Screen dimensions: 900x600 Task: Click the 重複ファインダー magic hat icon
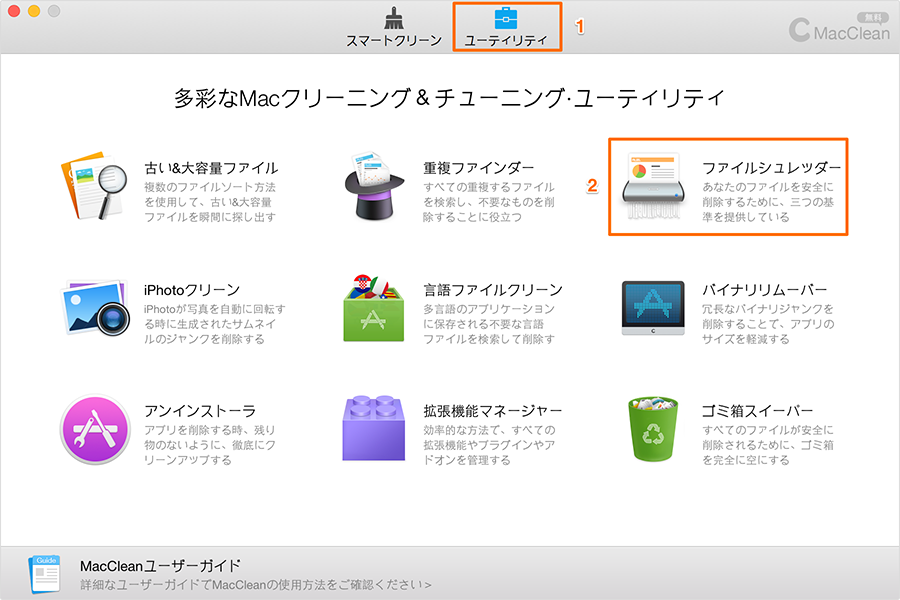[x=373, y=186]
